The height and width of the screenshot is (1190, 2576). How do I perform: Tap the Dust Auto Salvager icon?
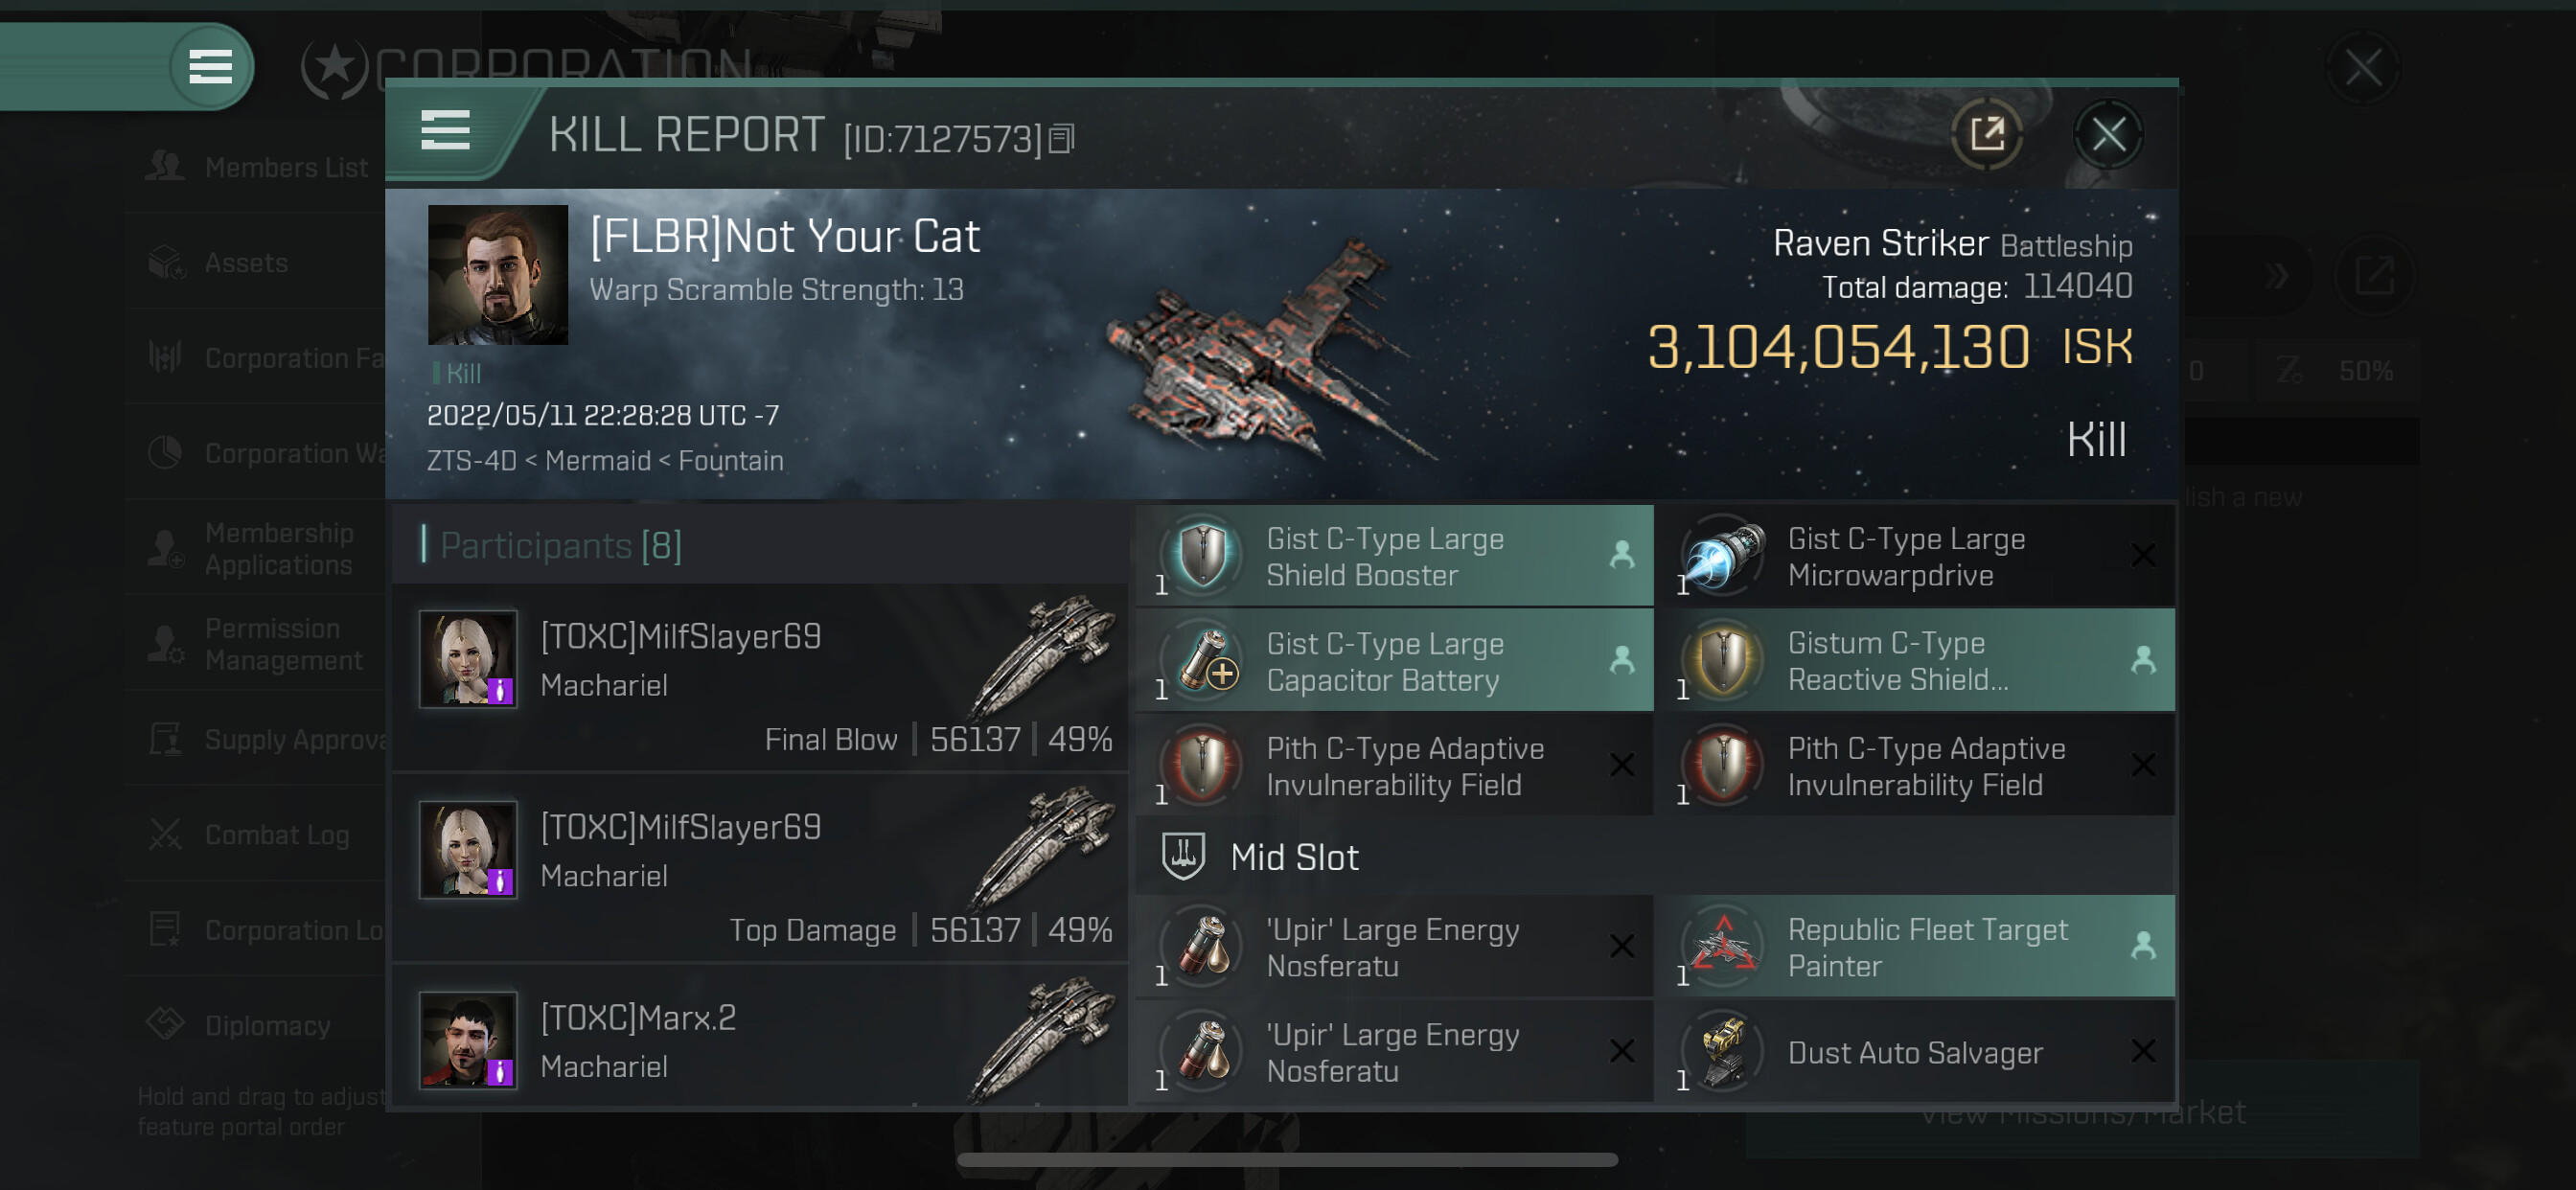point(1723,1051)
